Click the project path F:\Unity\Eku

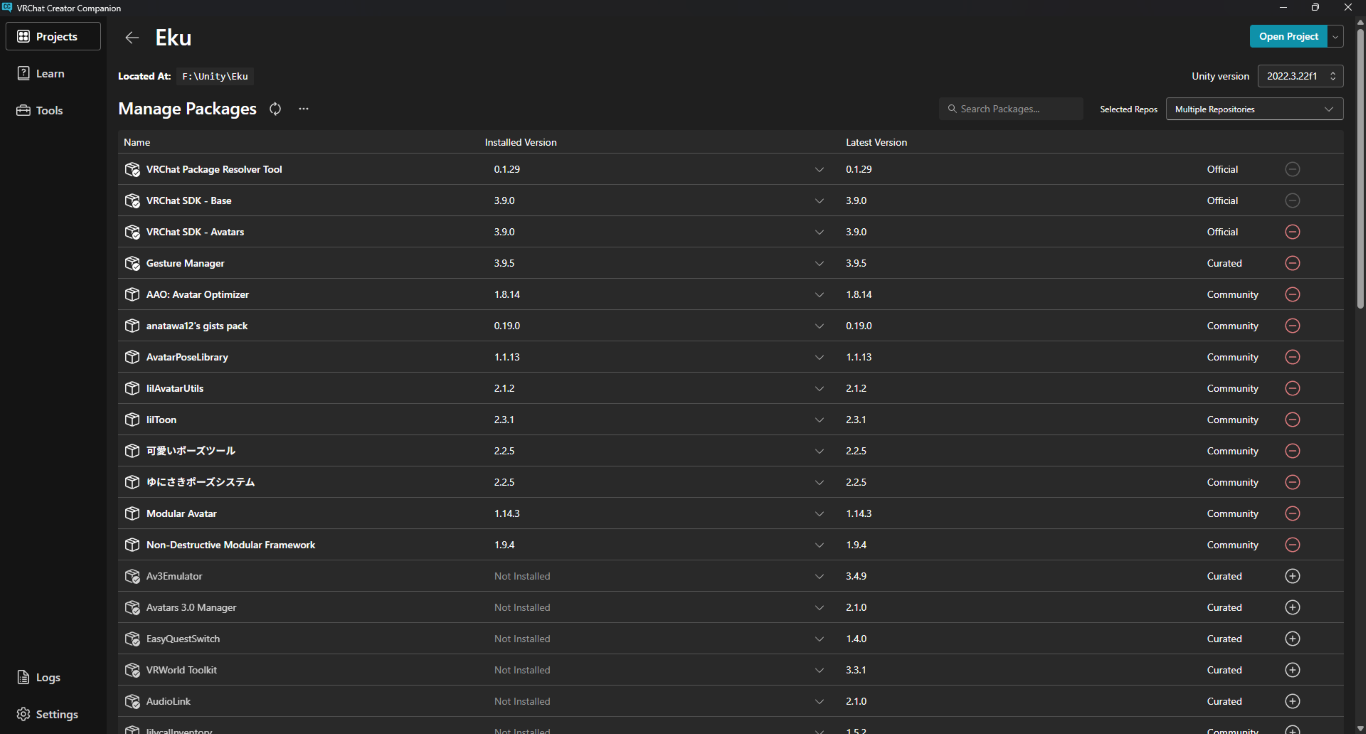215,76
